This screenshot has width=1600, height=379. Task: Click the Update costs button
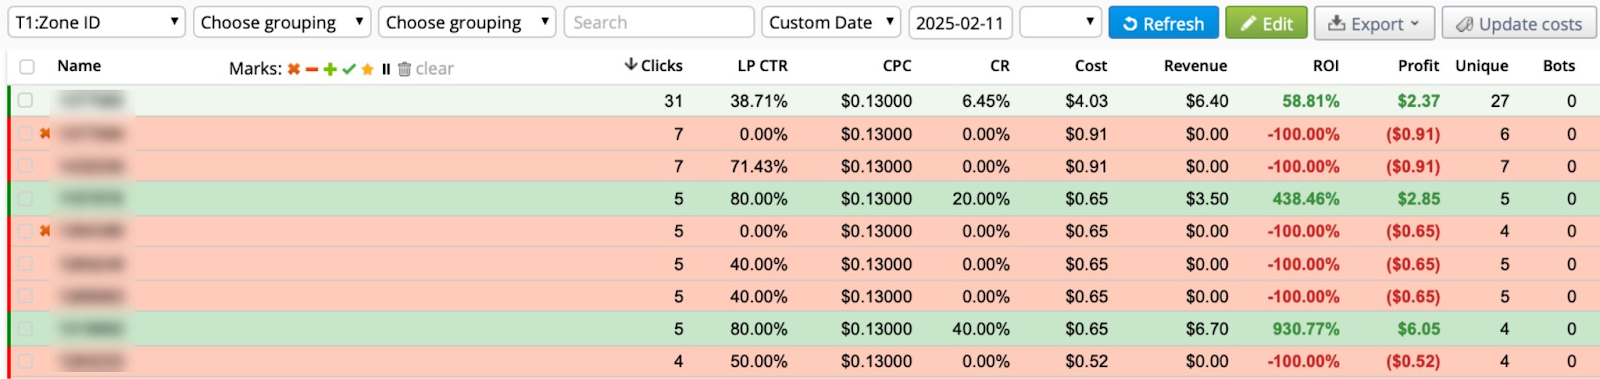[1519, 23]
